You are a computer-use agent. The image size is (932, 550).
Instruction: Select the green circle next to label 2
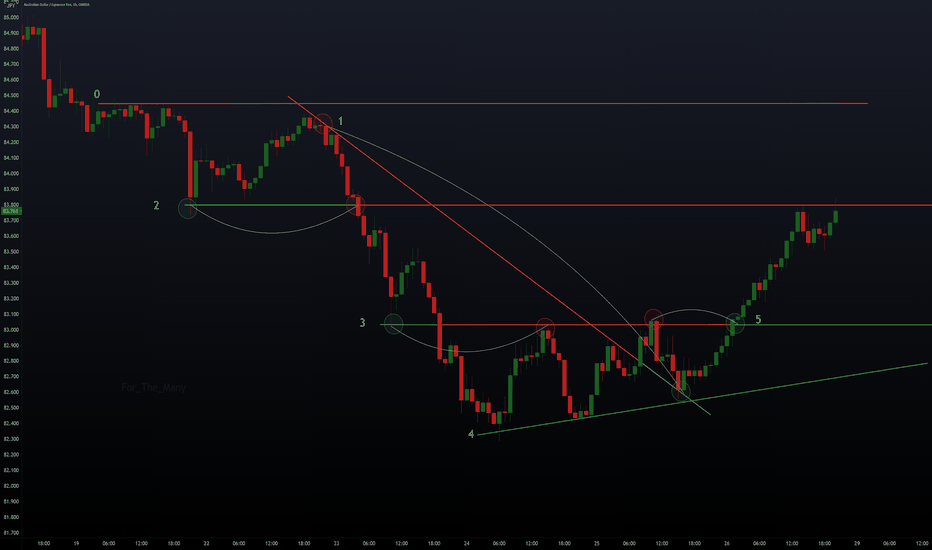(187, 209)
